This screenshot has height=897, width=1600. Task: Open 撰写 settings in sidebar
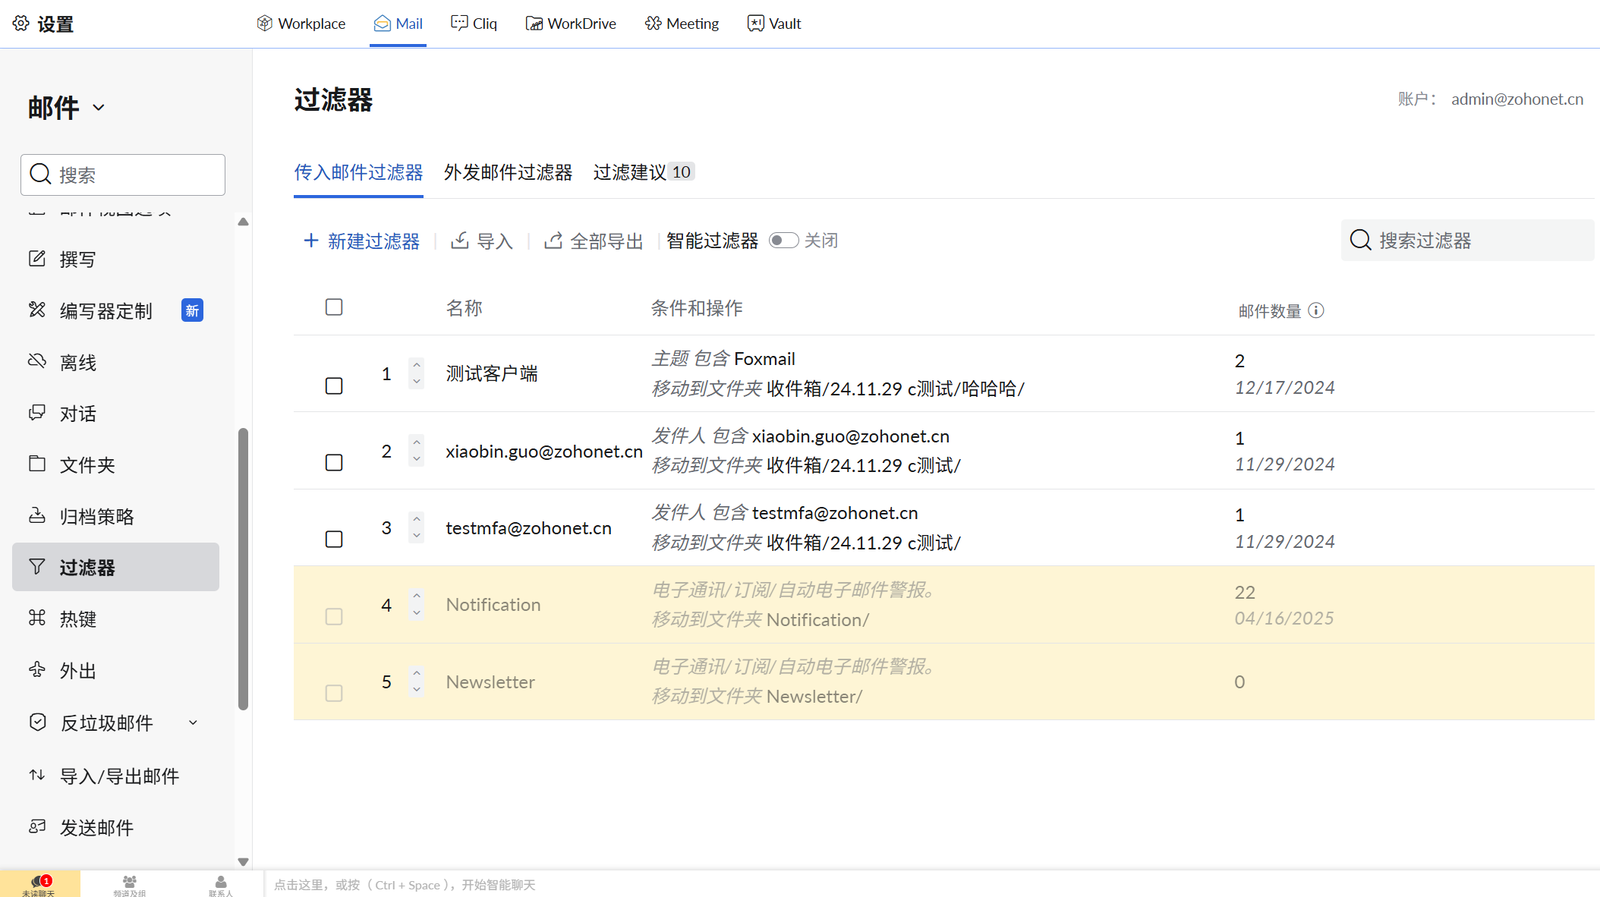point(116,259)
